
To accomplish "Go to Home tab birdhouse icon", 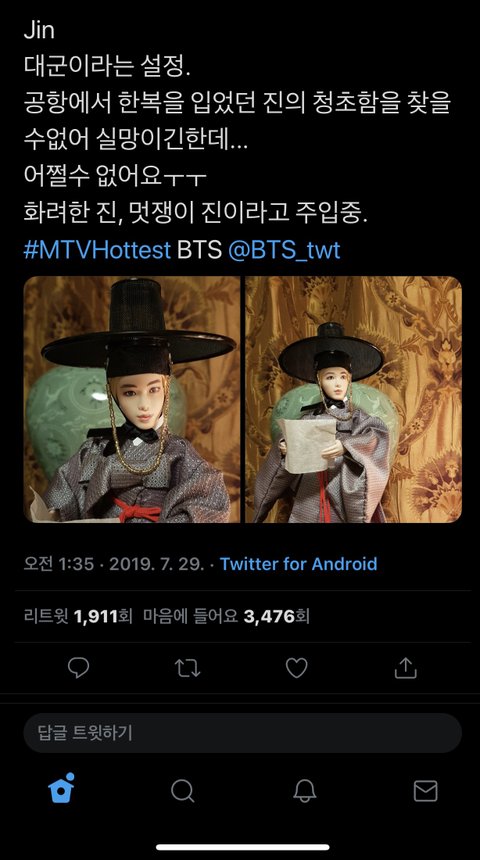I will (x=61, y=789).
